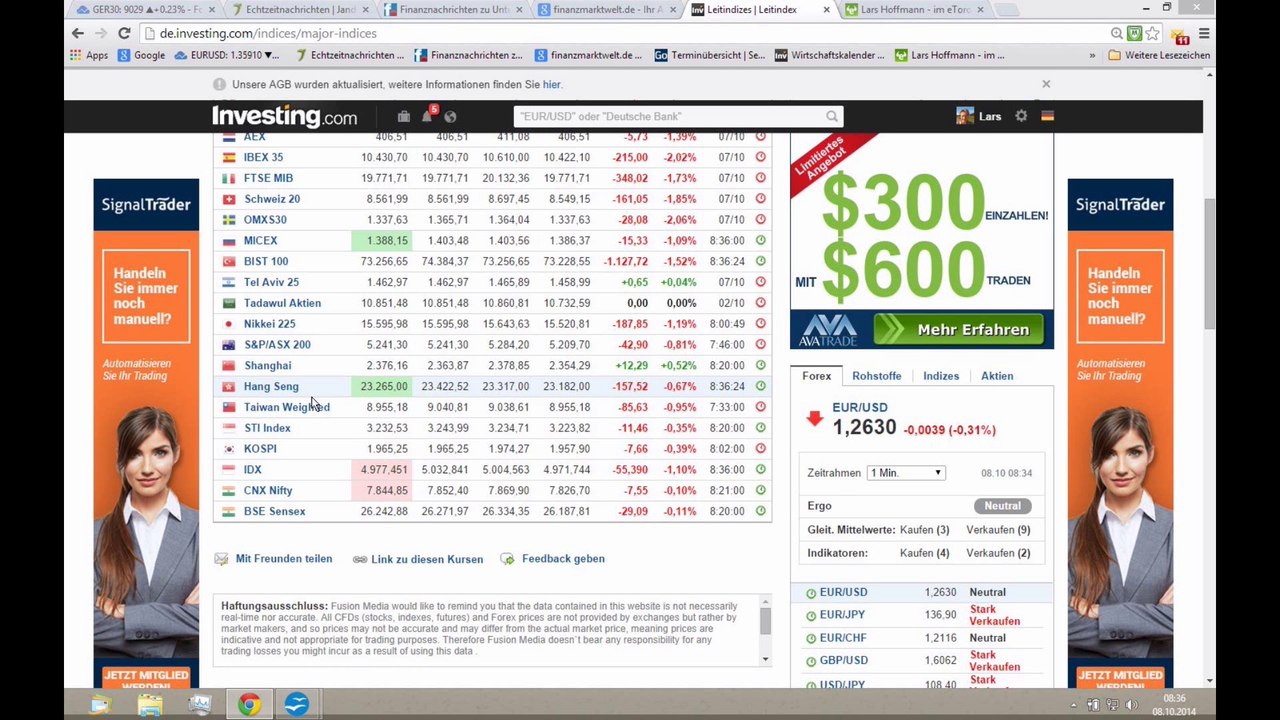The width and height of the screenshot is (1280, 720).
Task: Switch to the Forex tab
Action: [x=816, y=376]
